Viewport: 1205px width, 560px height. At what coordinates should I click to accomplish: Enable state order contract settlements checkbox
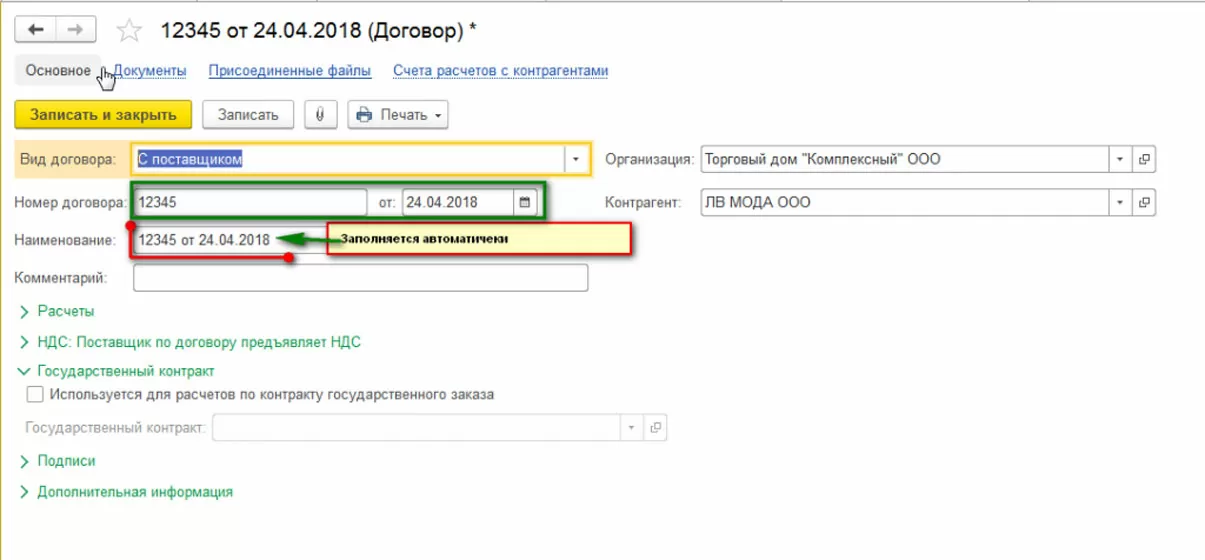(35, 394)
